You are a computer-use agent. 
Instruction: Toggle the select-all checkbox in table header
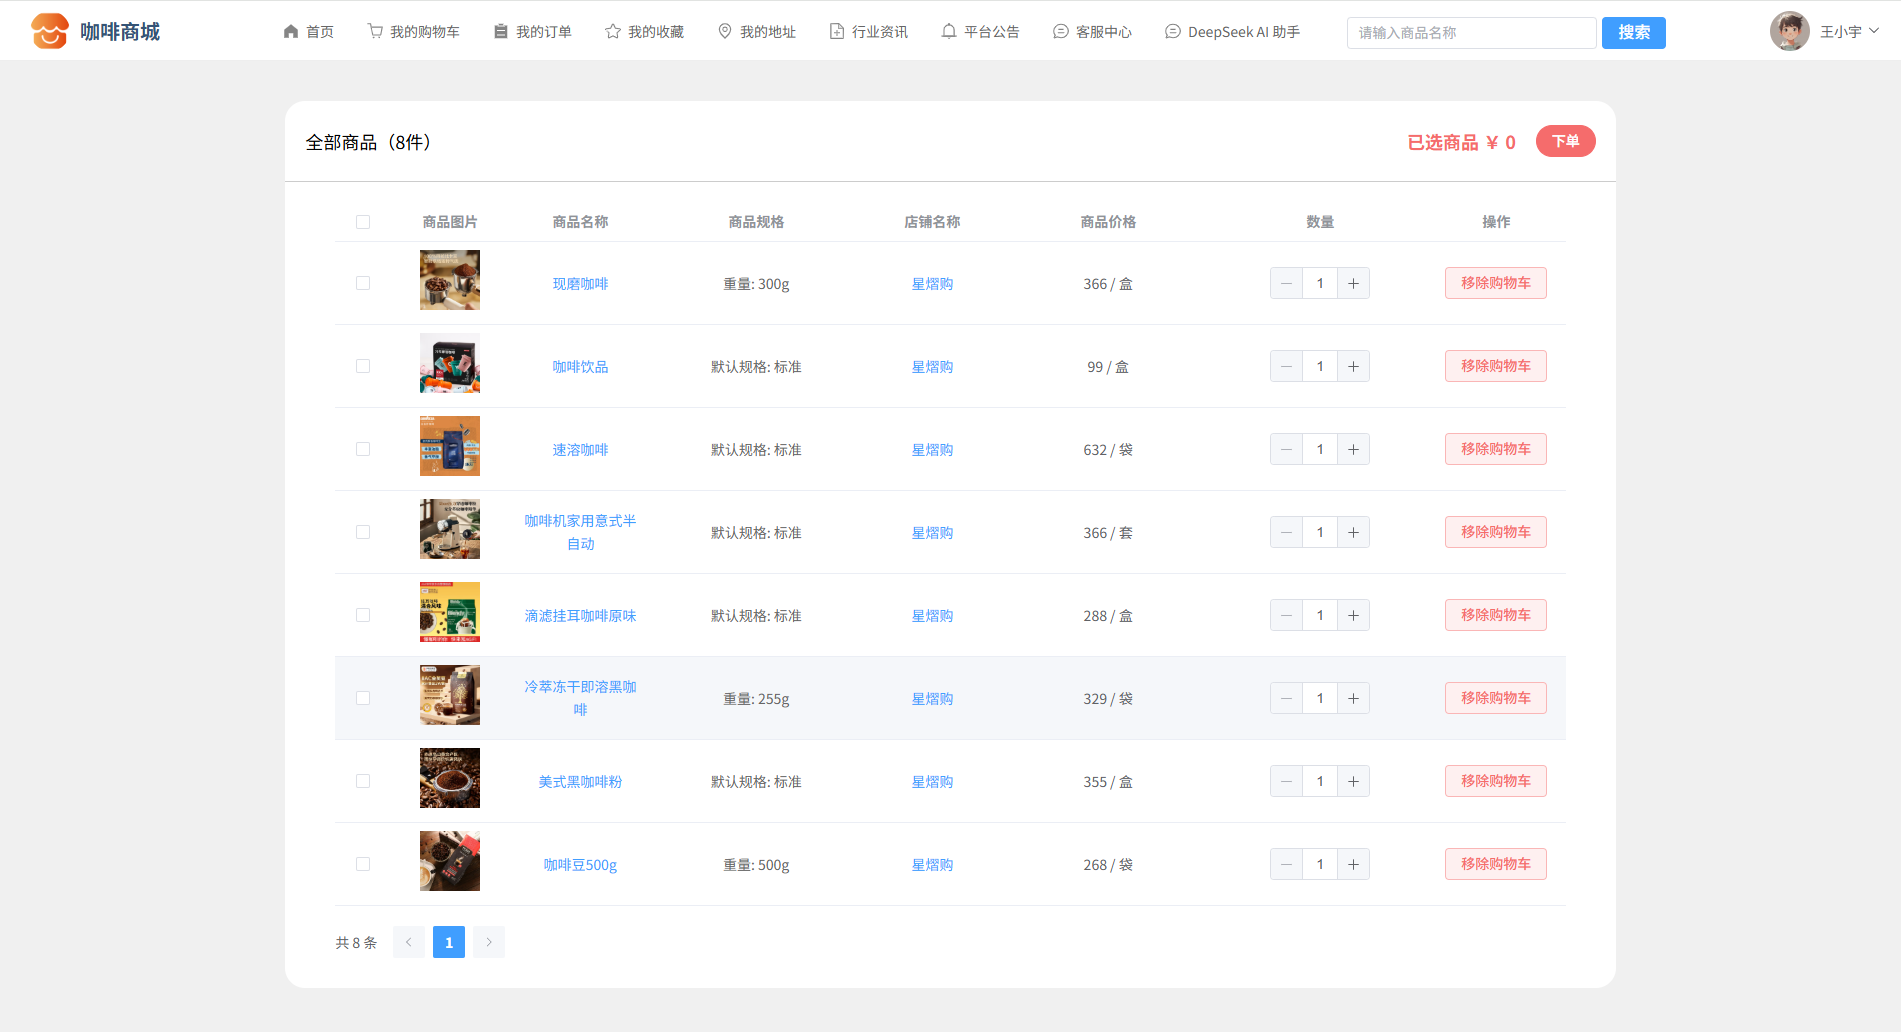click(x=363, y=222)
